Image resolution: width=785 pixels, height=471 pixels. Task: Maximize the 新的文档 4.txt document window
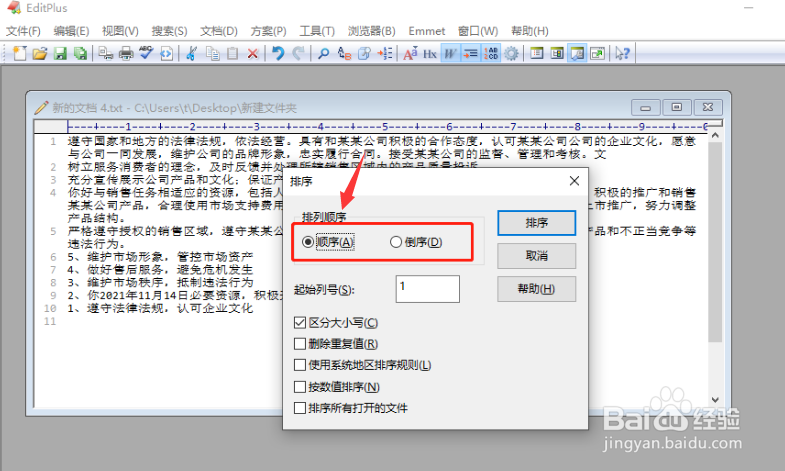(x=676, y=107)
